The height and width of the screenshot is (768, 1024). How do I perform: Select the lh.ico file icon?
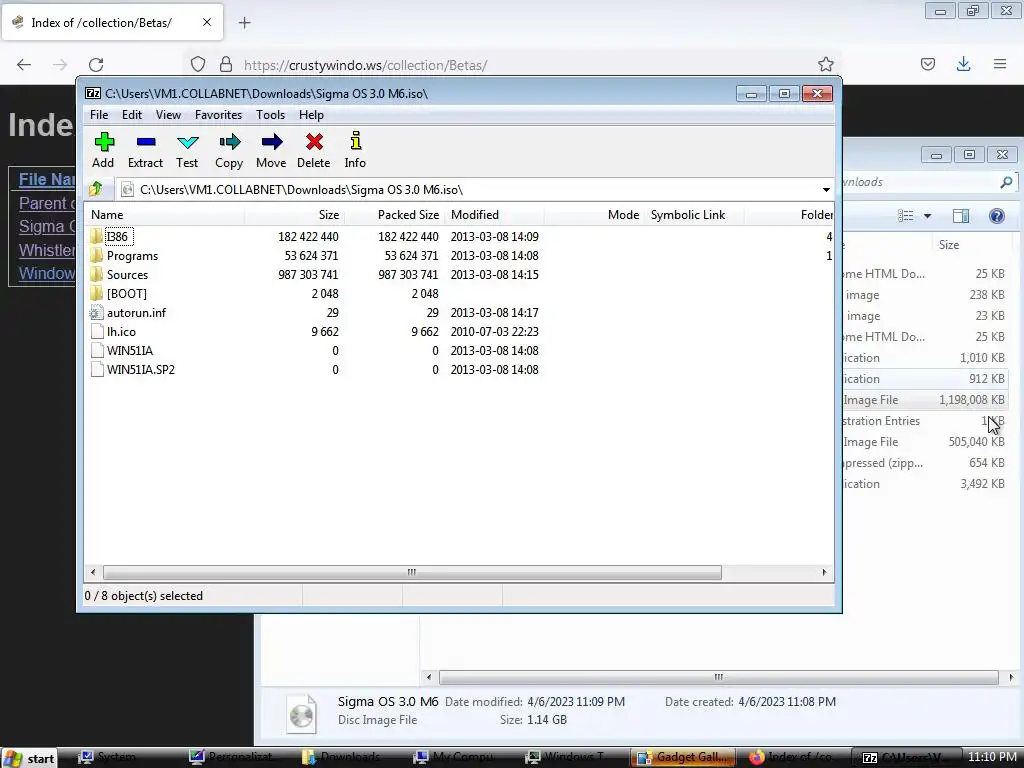(97, 331)
